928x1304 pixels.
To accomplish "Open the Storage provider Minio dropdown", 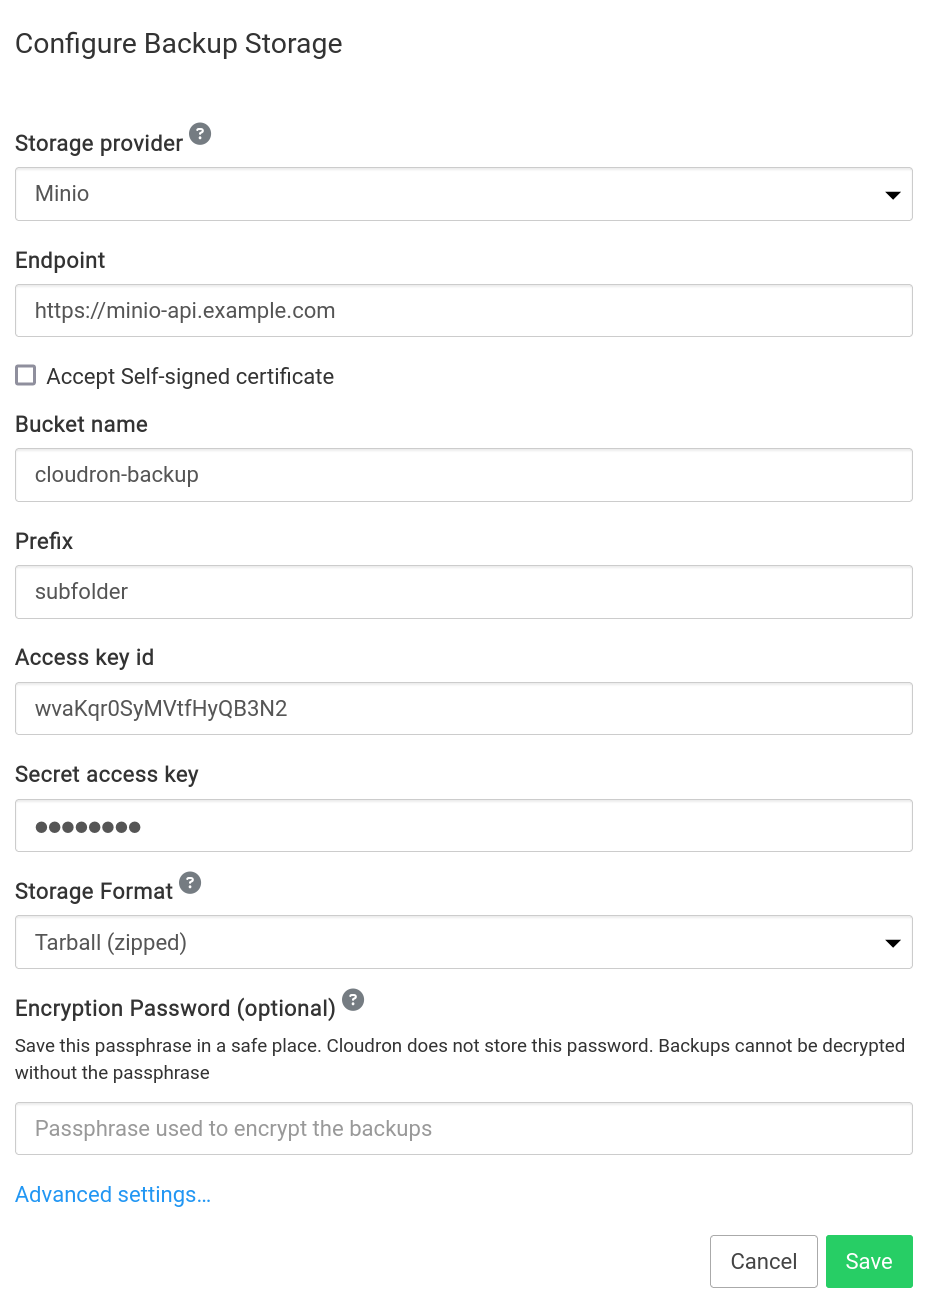I will [x=463, y=194].
